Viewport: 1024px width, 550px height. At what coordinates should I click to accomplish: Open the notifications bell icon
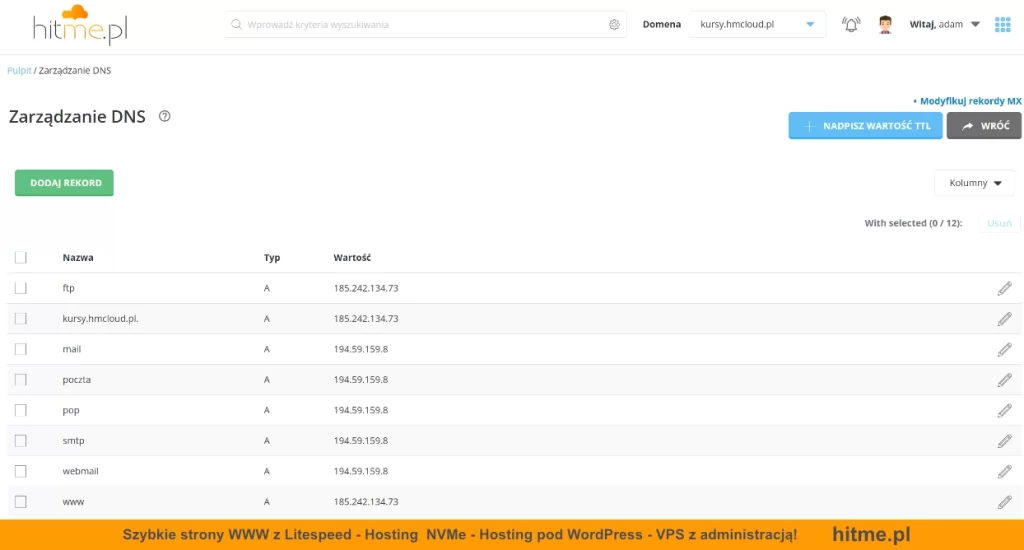pos(850,25)
